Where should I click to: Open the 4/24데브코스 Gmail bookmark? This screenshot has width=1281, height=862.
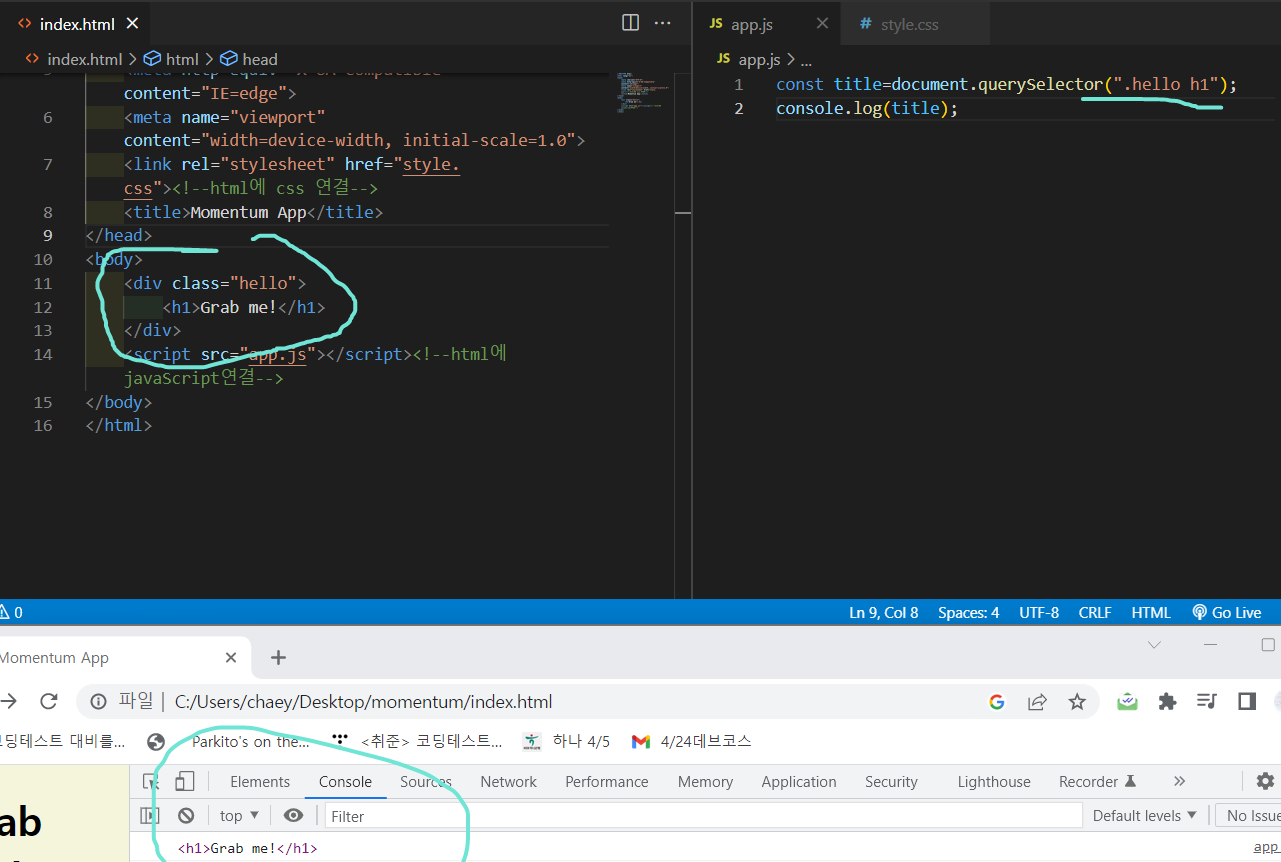point(691,741)
